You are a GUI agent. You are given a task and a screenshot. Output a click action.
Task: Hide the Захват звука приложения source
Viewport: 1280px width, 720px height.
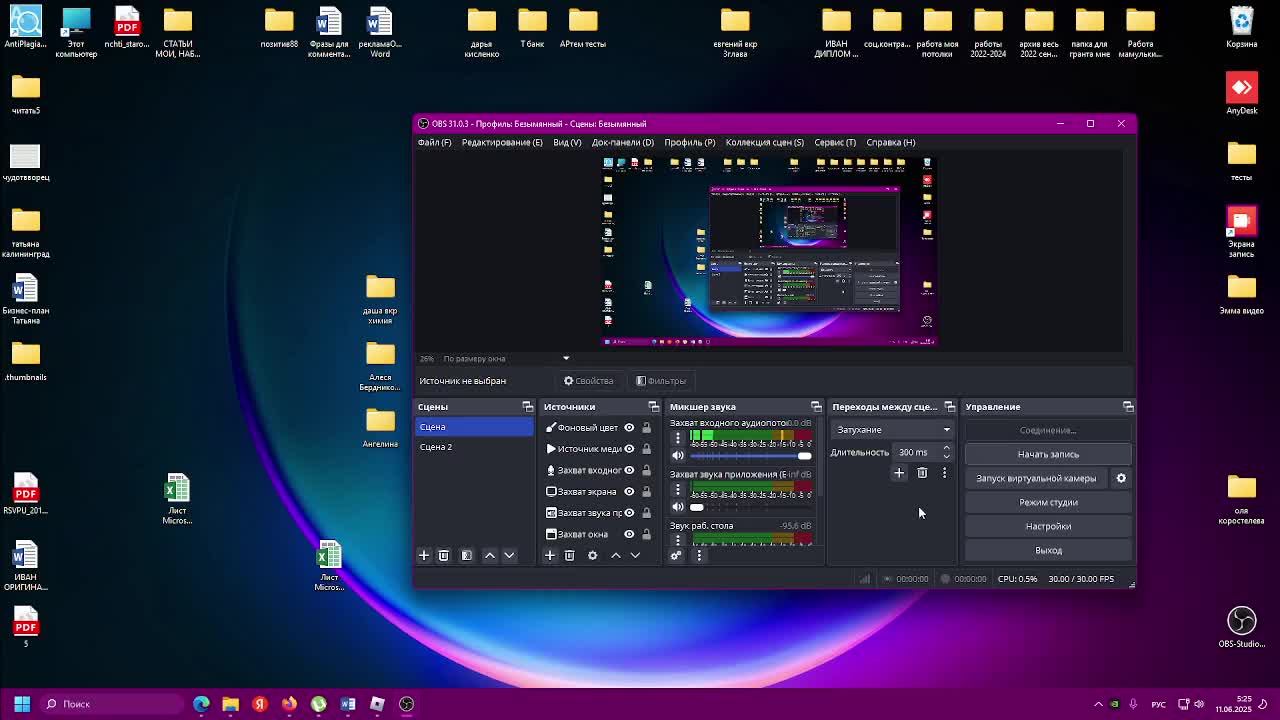[629, 513]
